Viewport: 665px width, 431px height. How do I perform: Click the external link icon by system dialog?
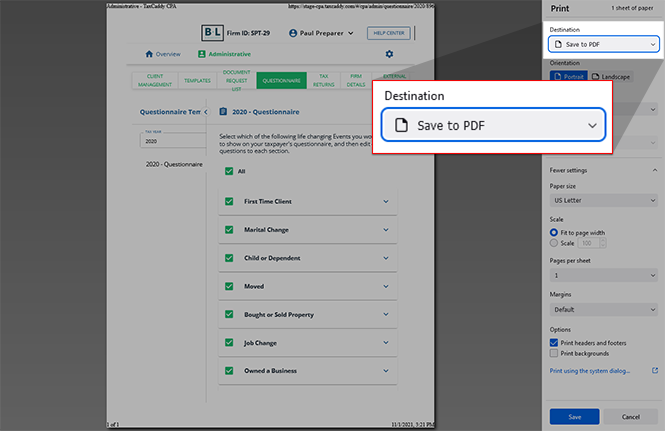click(655, 370)
